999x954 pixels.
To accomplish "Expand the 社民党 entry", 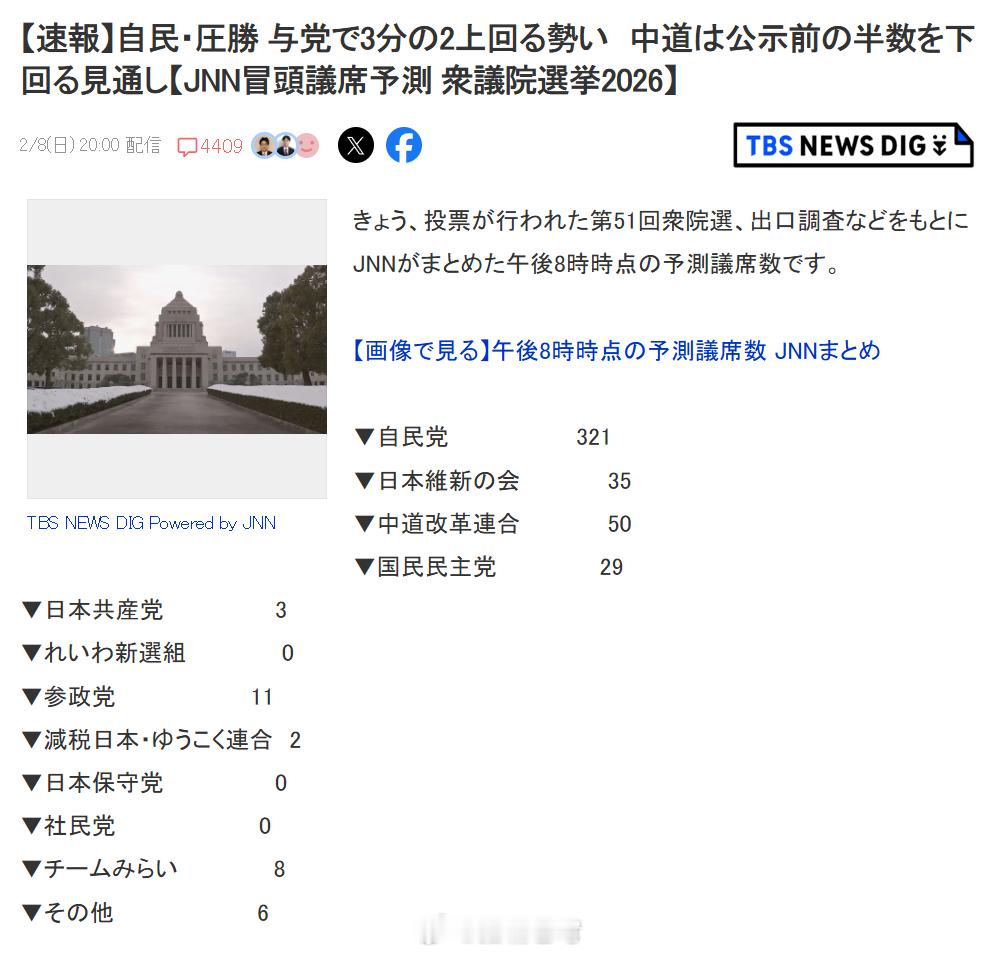I will click(x=72, y=826).
